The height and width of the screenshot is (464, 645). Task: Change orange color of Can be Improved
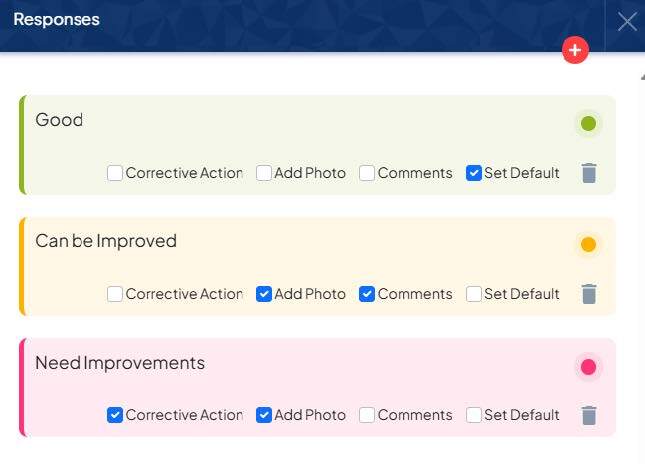(x=588, y=245)
